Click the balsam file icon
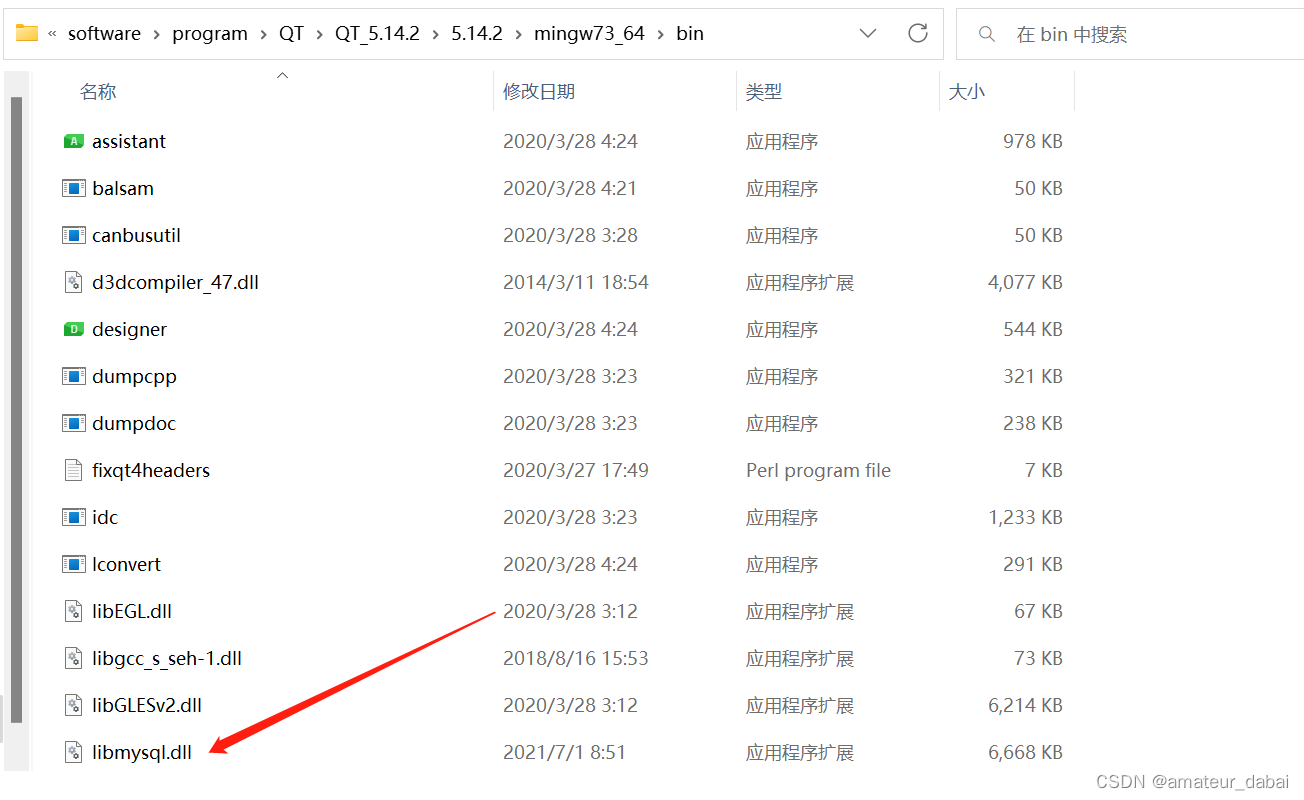Image resolution: width=1304 pixels, height=800 pixels. [x=73, y=188]
